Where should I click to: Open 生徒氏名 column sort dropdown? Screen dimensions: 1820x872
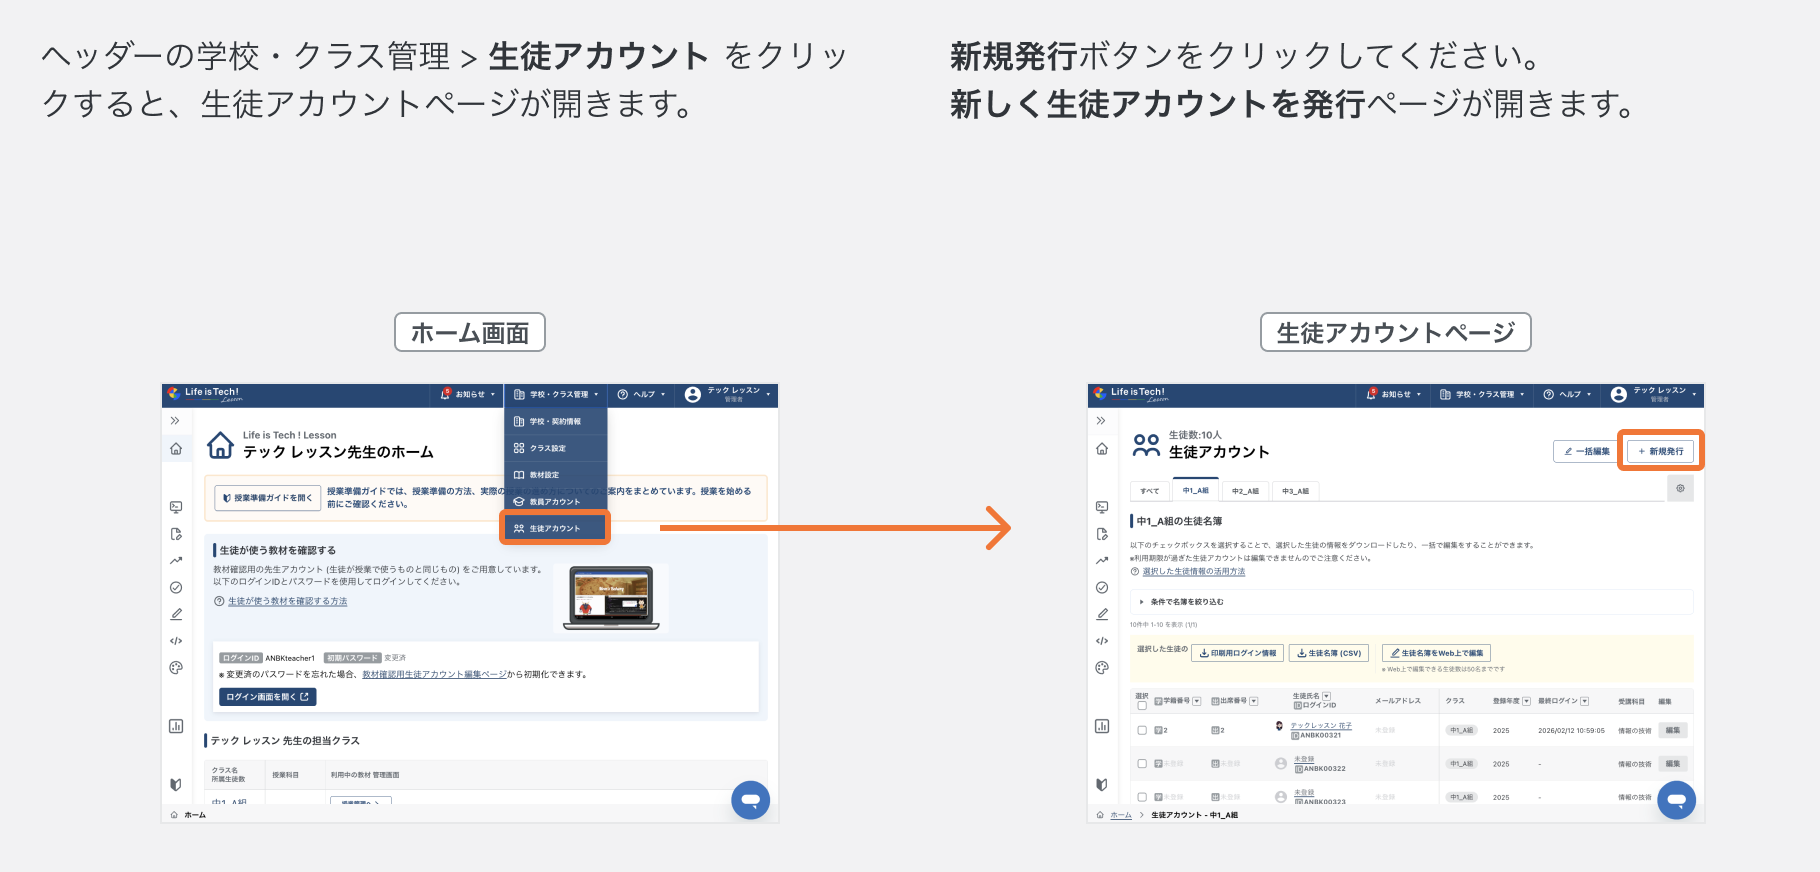tap(1327, 696)
